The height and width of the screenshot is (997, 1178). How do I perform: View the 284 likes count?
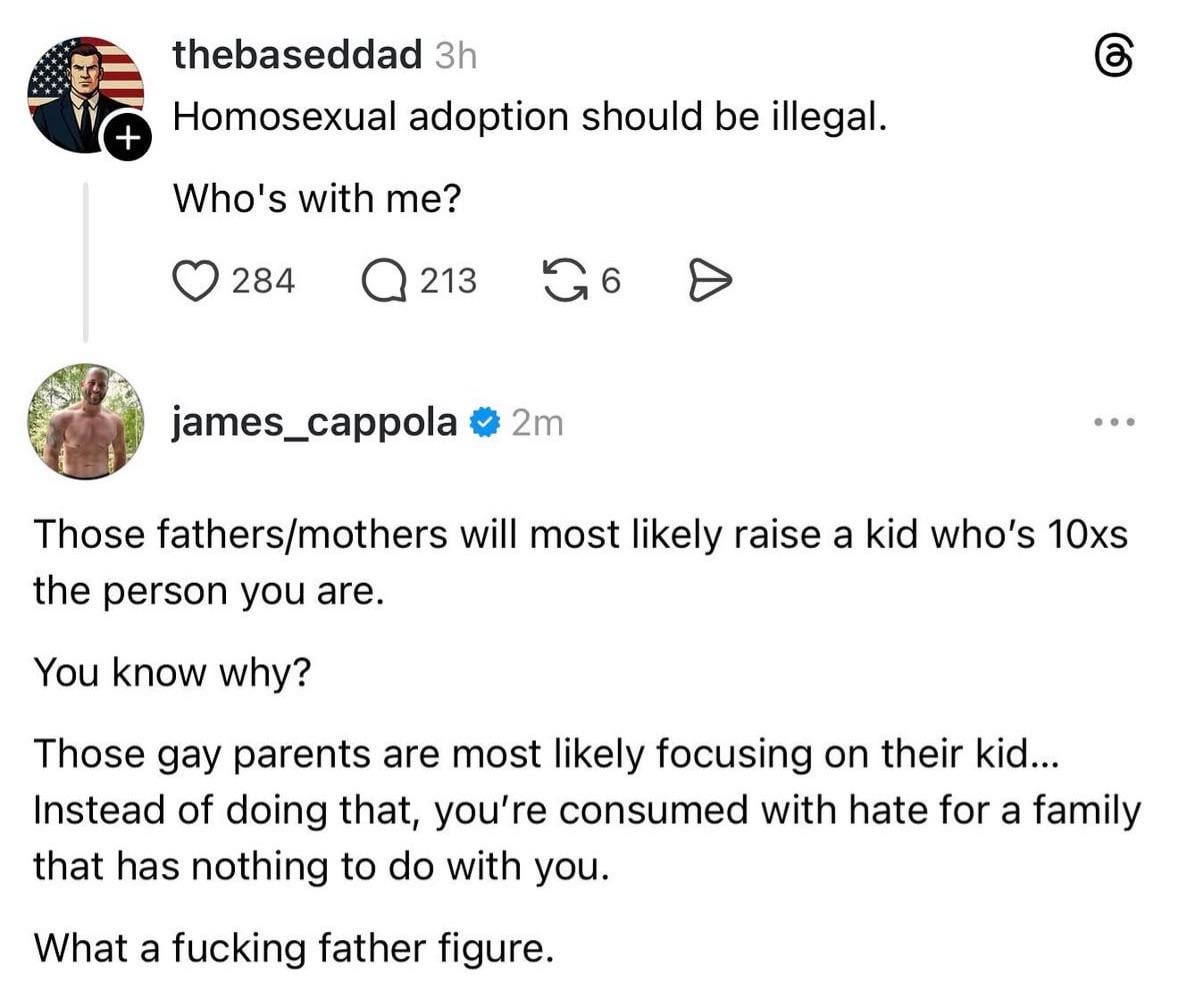pyautogui.click(x=263, y=282)
